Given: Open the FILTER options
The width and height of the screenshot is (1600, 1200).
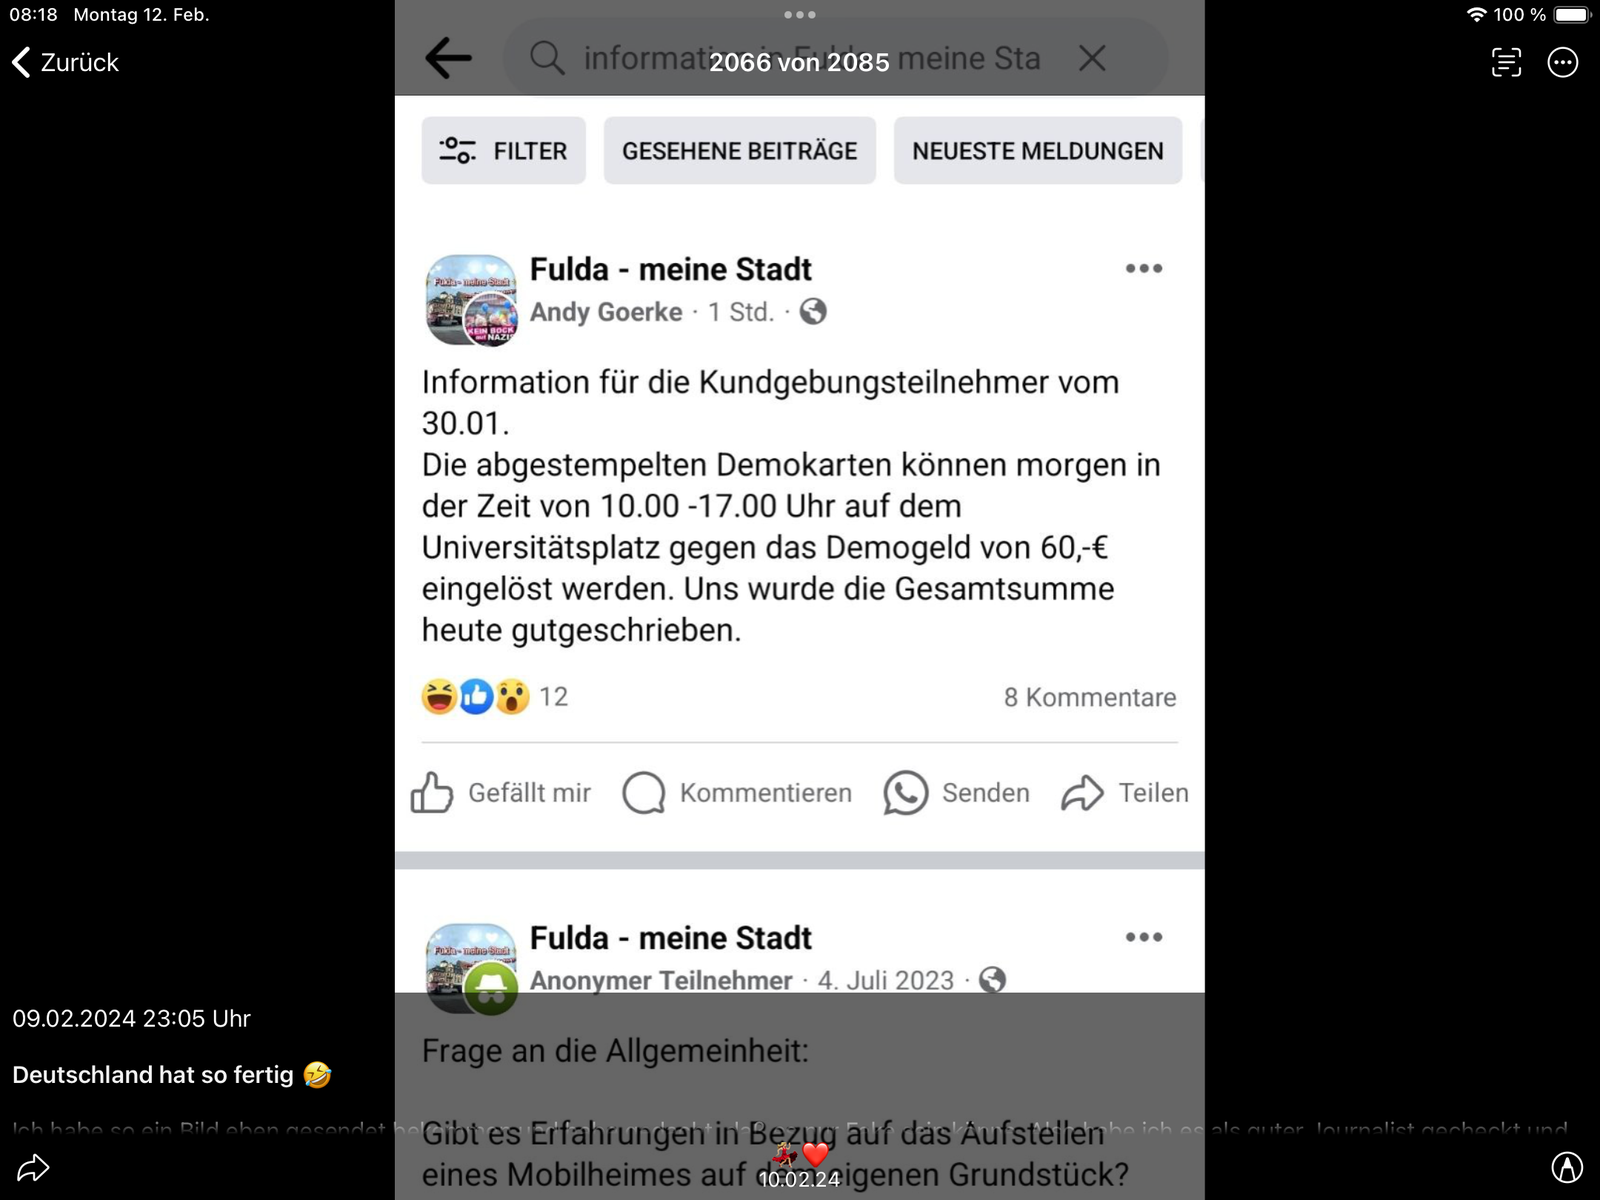Looking at the screenshot, I should 503,151.
